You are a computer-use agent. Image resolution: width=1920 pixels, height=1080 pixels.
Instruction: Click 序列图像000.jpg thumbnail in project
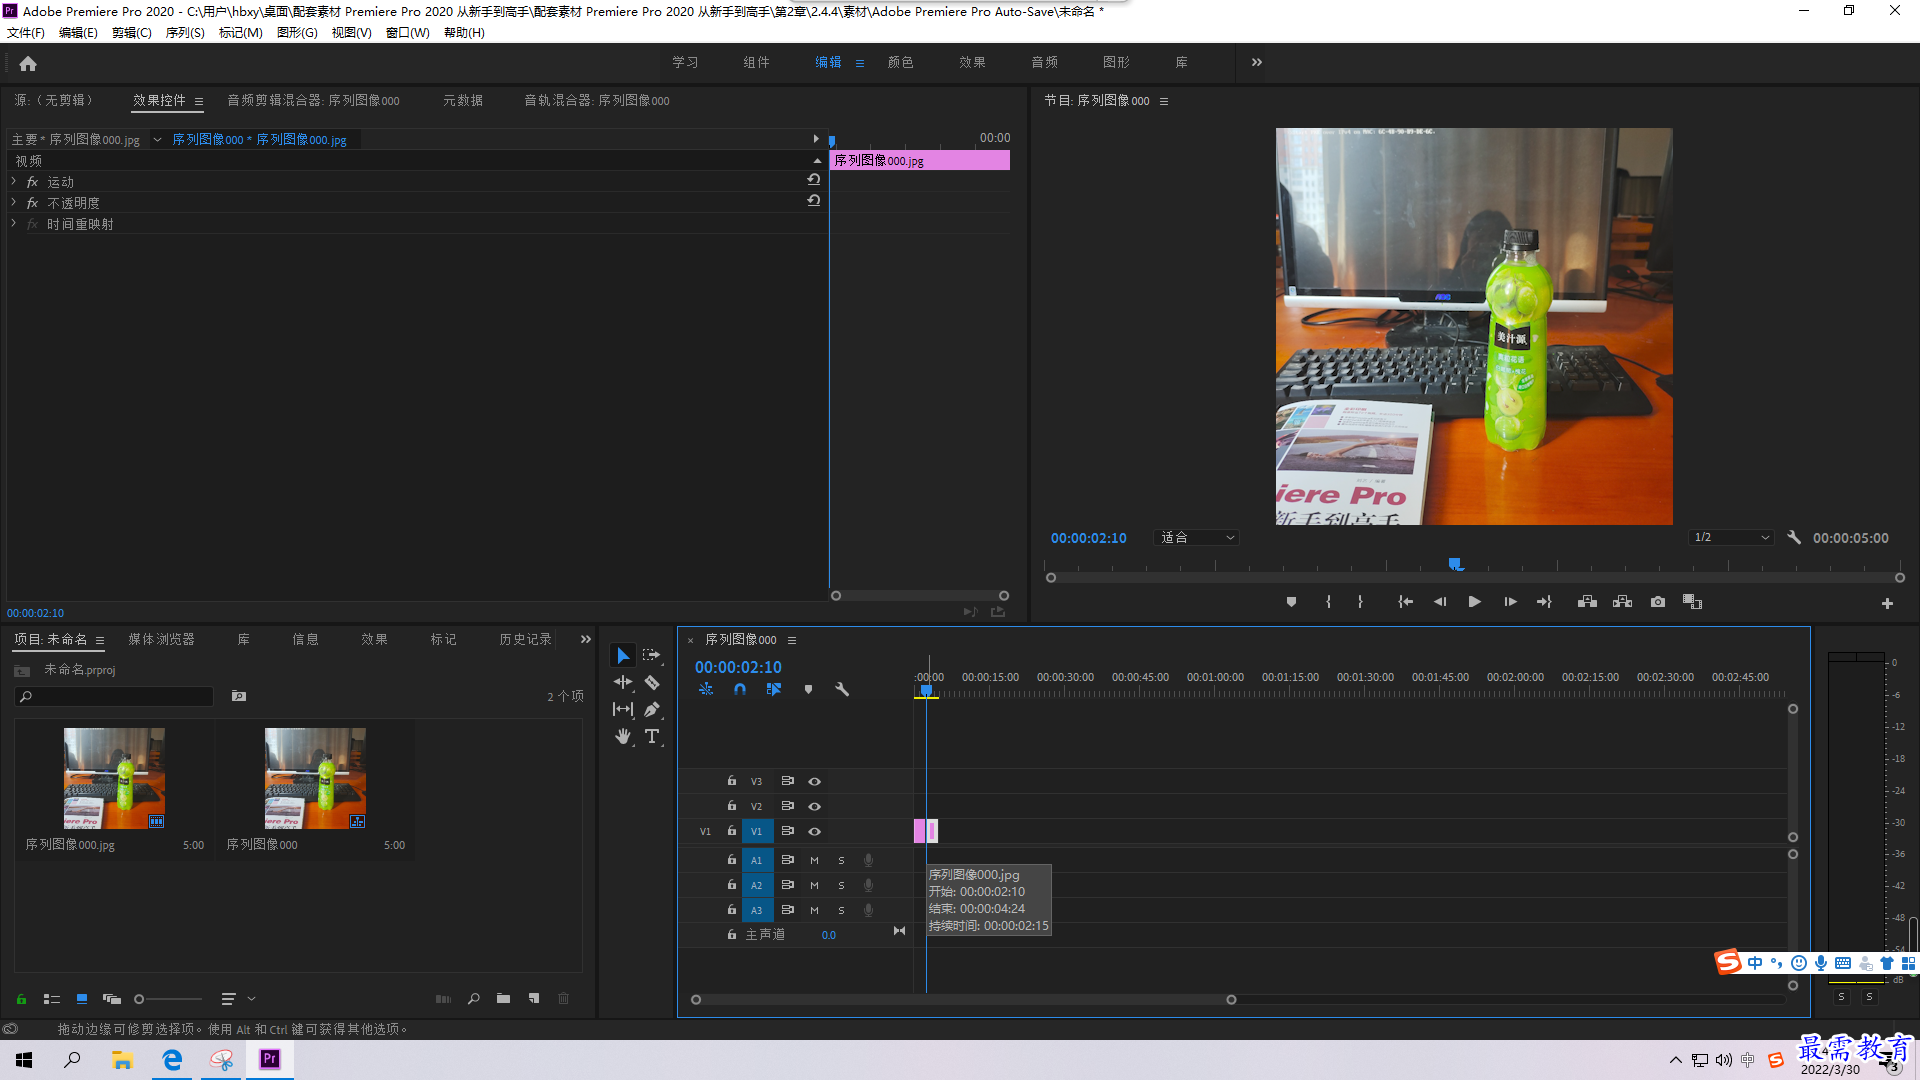[114, 778]
